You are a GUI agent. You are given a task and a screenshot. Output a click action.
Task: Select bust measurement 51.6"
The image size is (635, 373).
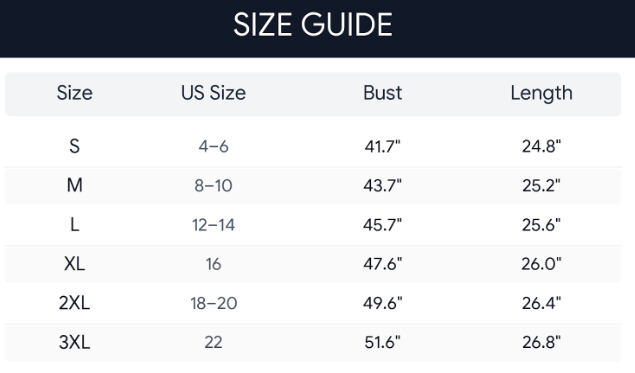pyautogui.click(x=382, y=342)
